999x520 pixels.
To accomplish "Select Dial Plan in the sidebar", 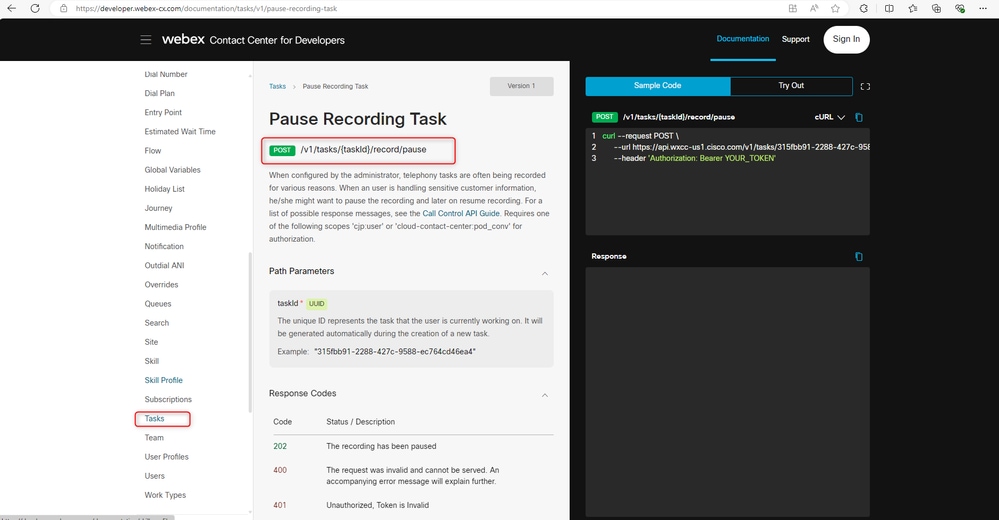I will click(159, 93).
